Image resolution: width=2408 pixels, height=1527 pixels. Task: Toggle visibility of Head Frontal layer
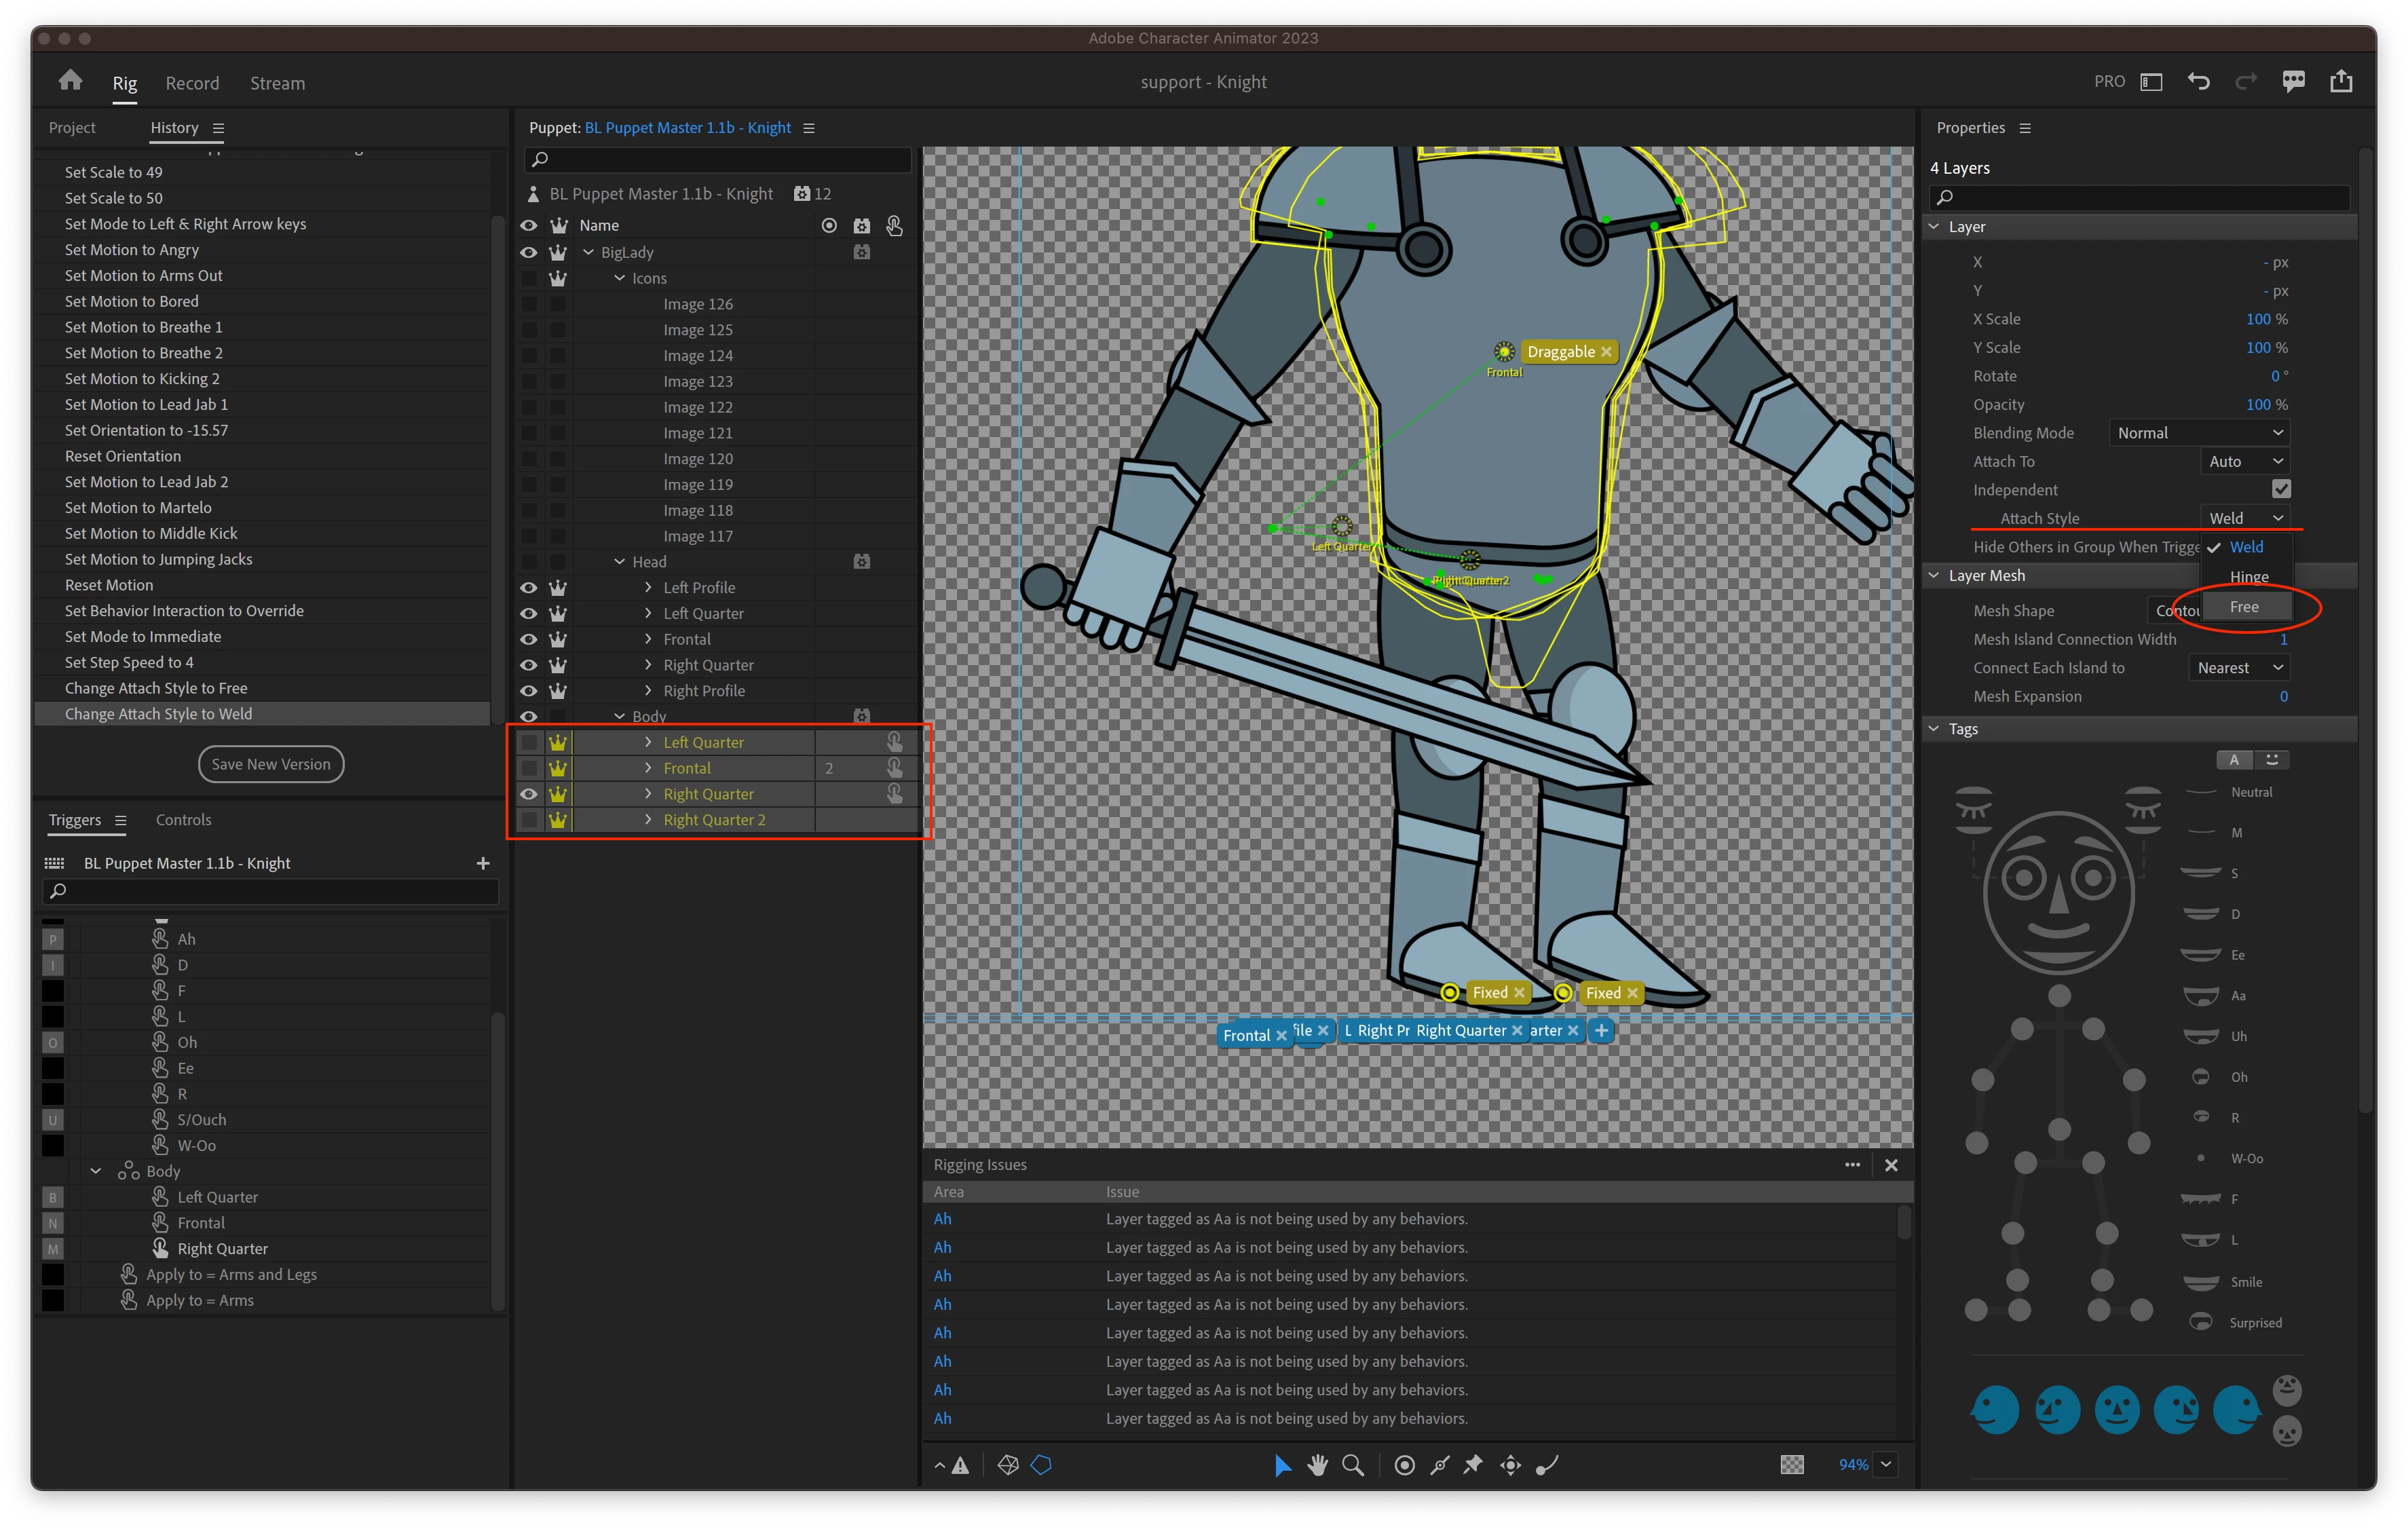529,640
